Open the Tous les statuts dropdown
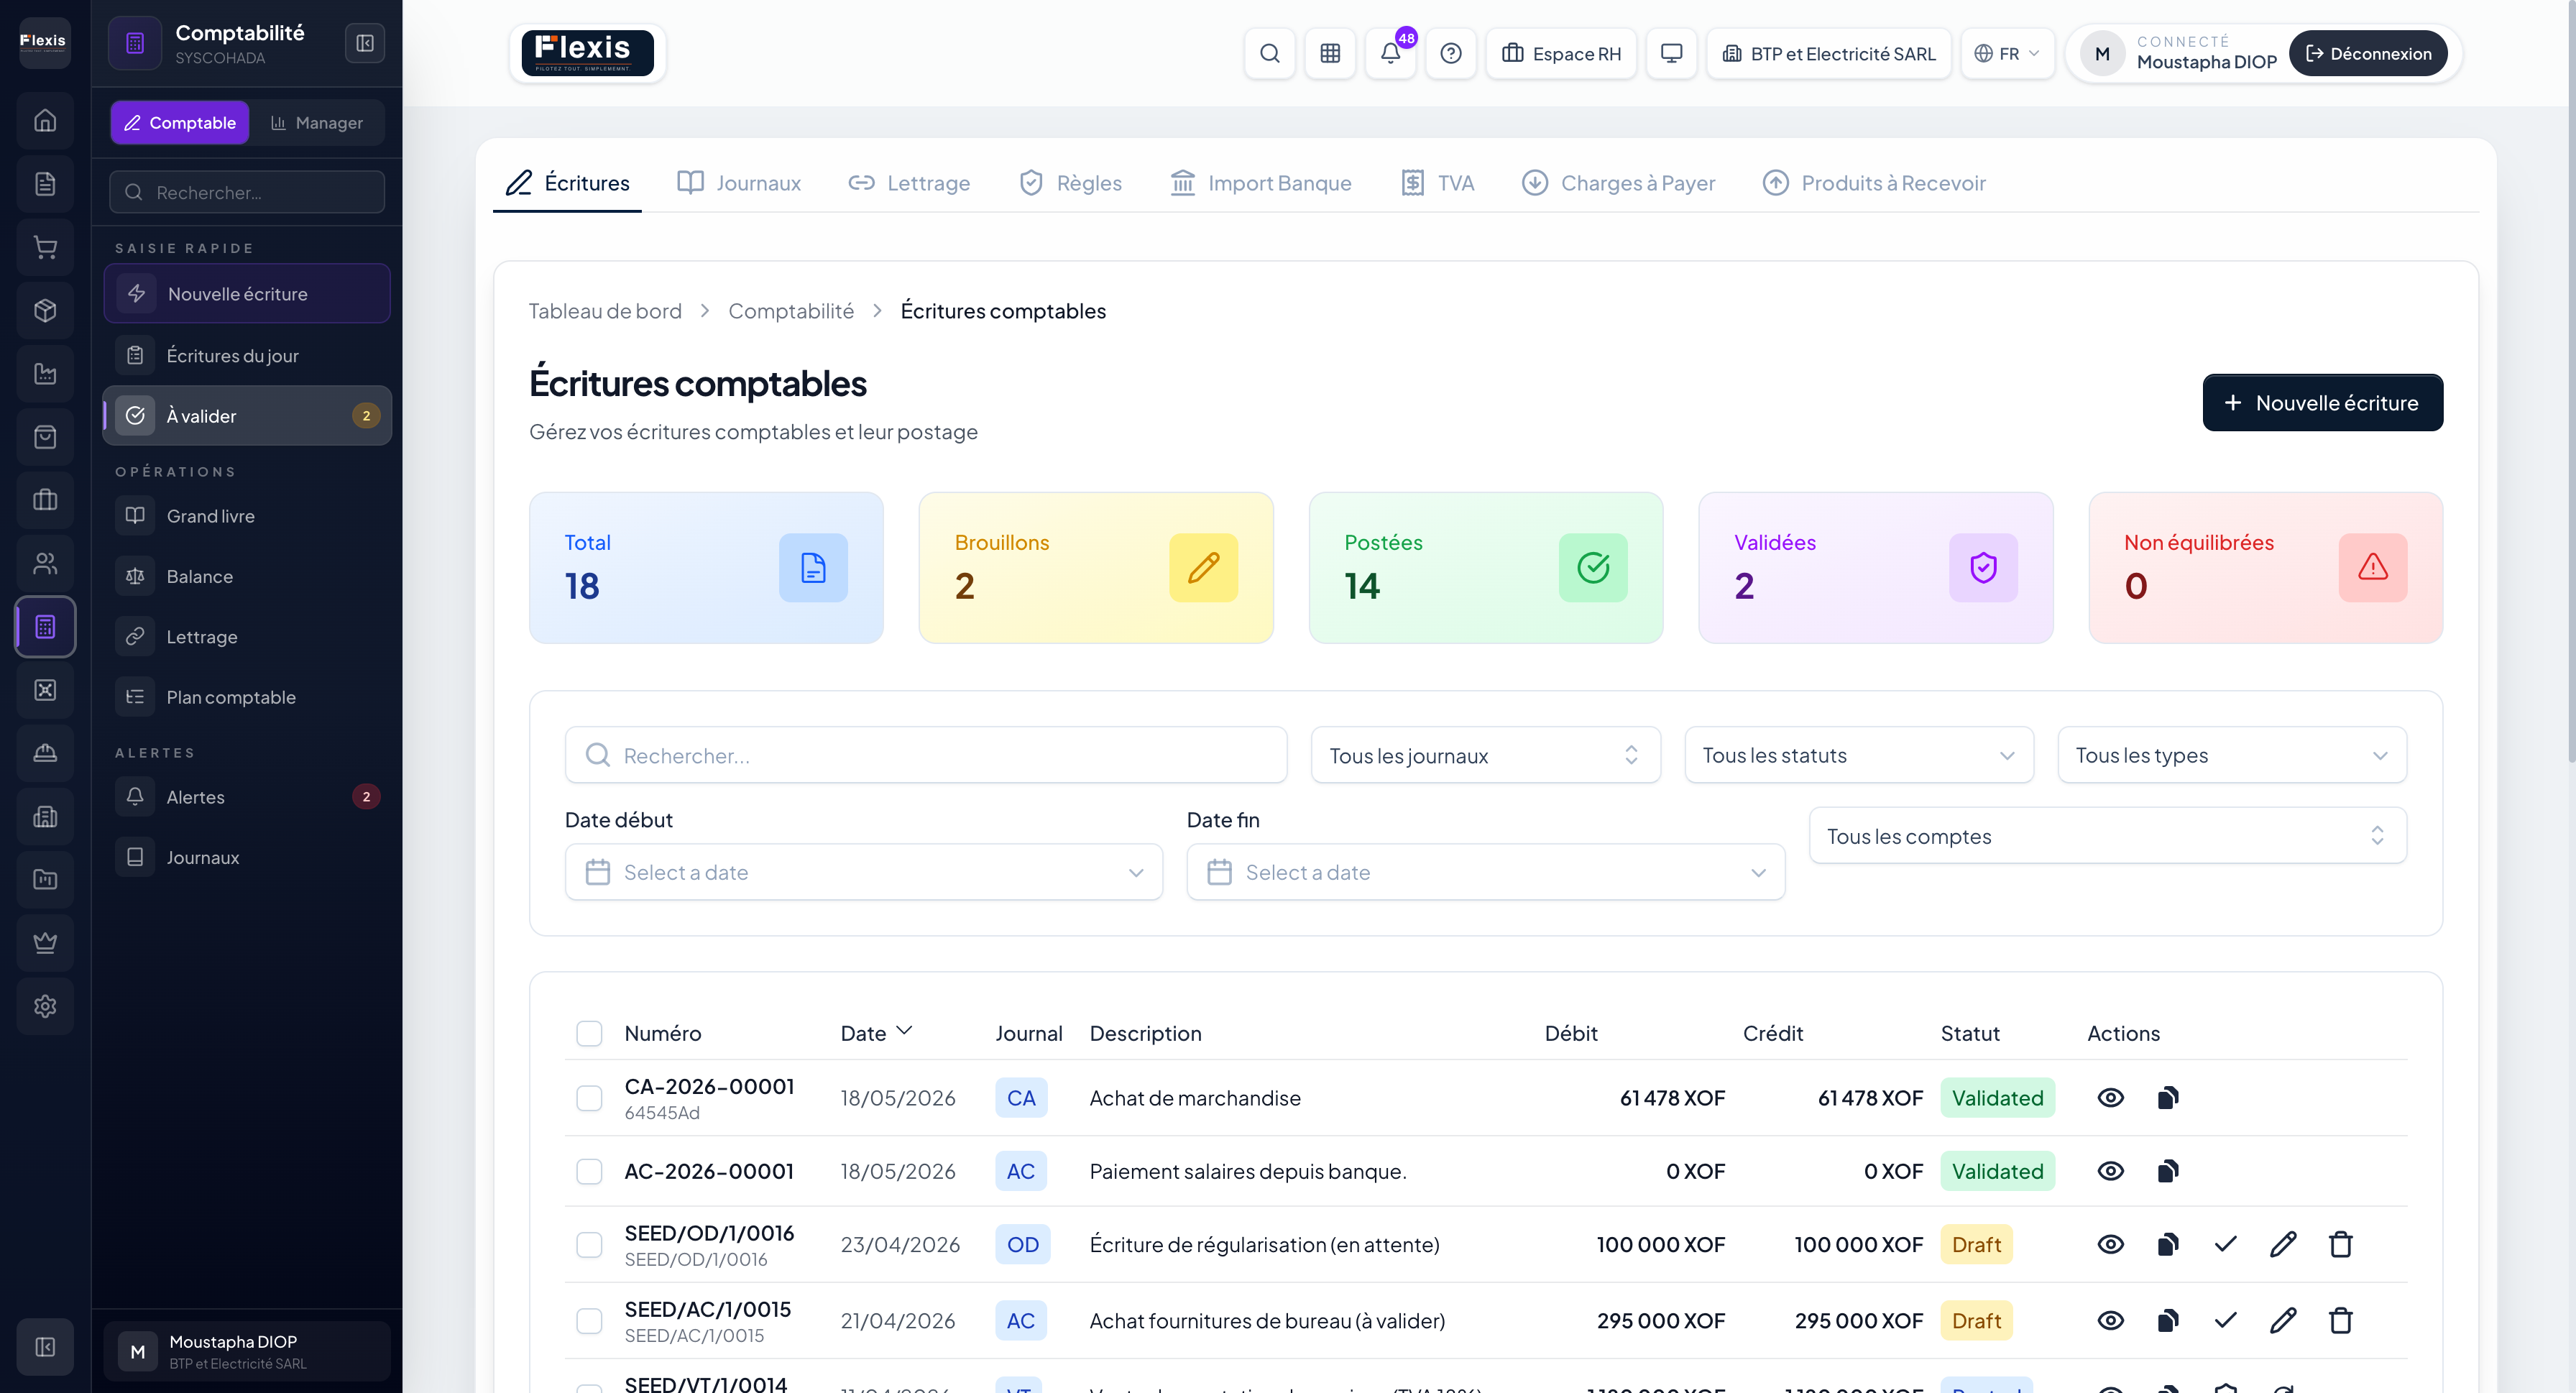 pyautogui.click(x=1858, y=755)
